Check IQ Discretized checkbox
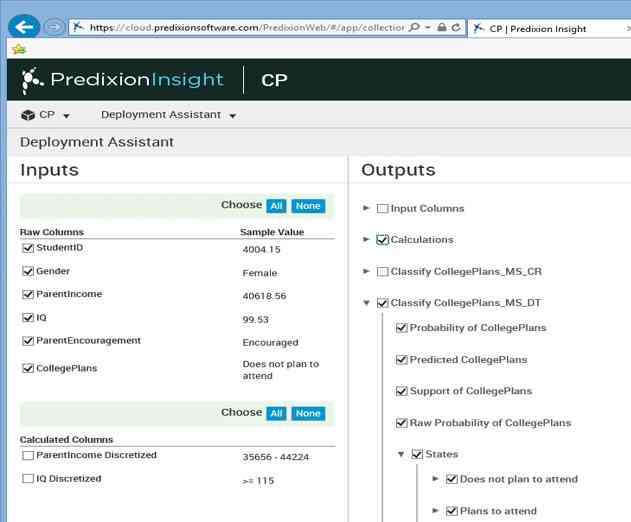This screenshot has height=522, width=631. point(28,479)
